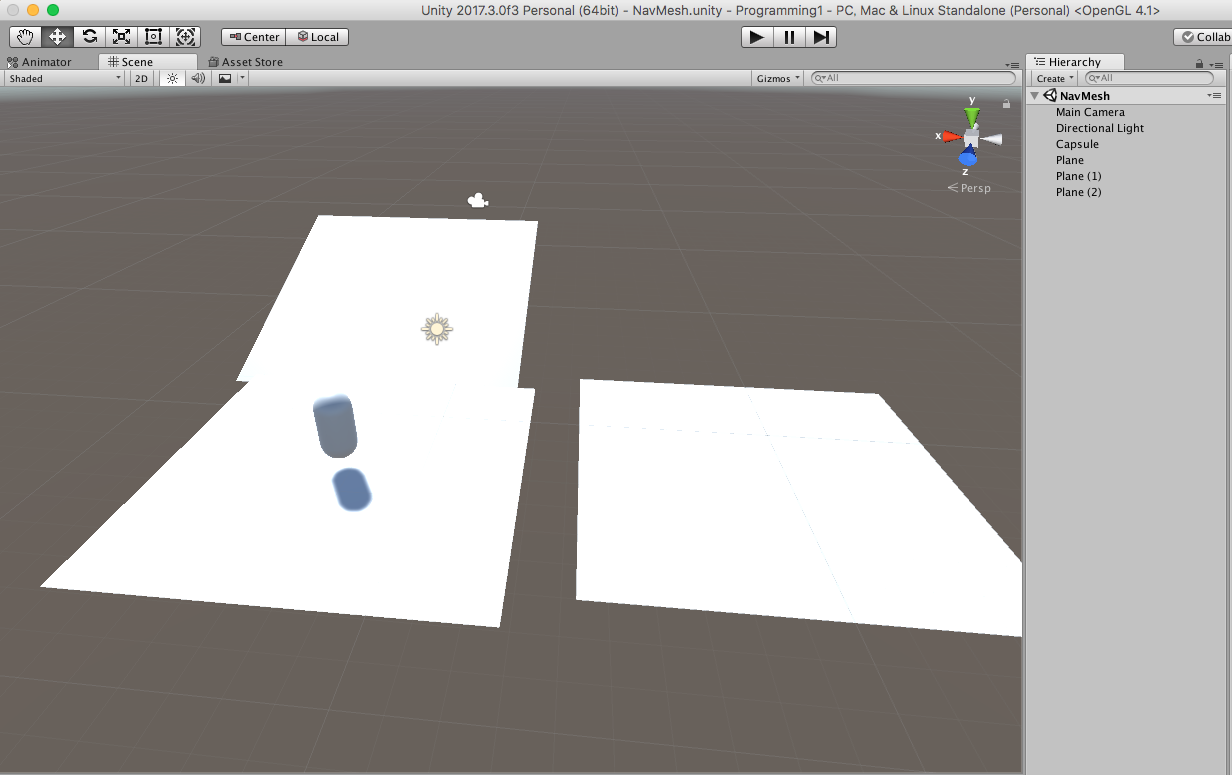Image resolution: width=1232 pixels, height=775 pixels.
Task: Select the combined Transform tool
Action: (x=186, y=37)
